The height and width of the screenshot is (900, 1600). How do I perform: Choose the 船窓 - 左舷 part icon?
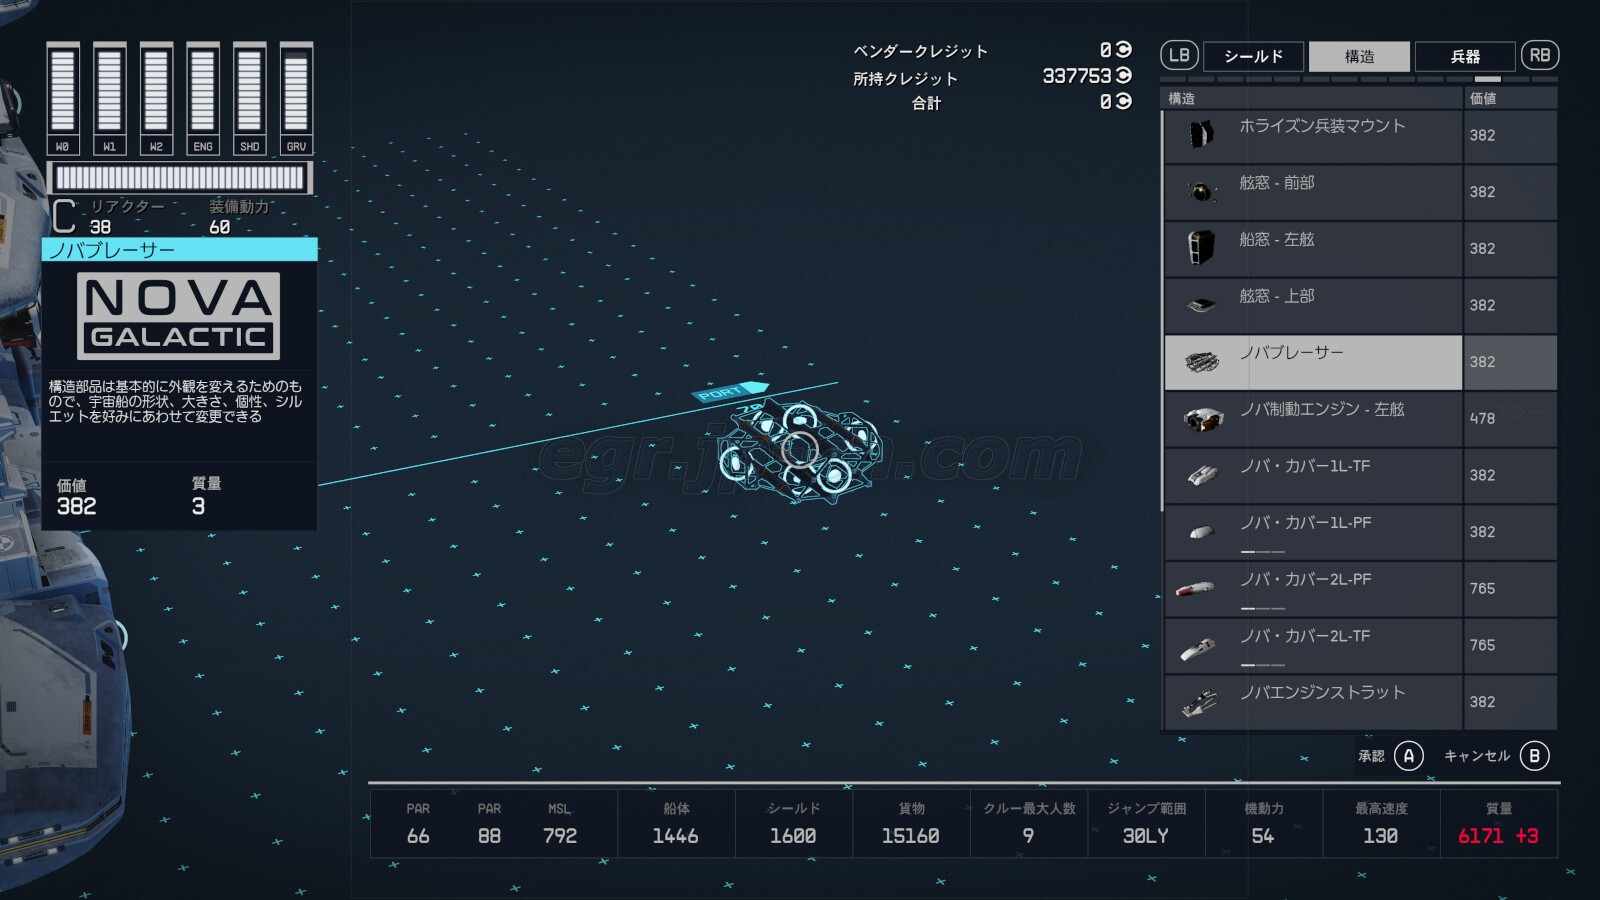point(1201,247)
